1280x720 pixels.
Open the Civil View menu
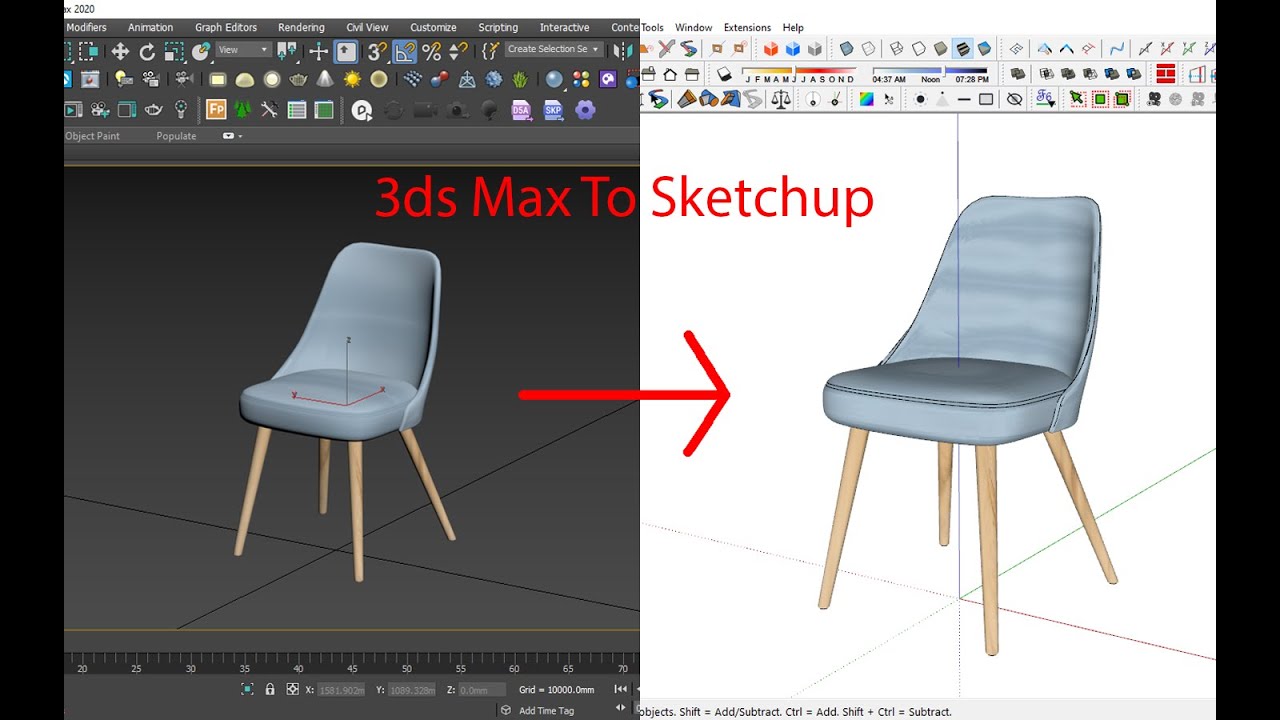coord(367,27)
